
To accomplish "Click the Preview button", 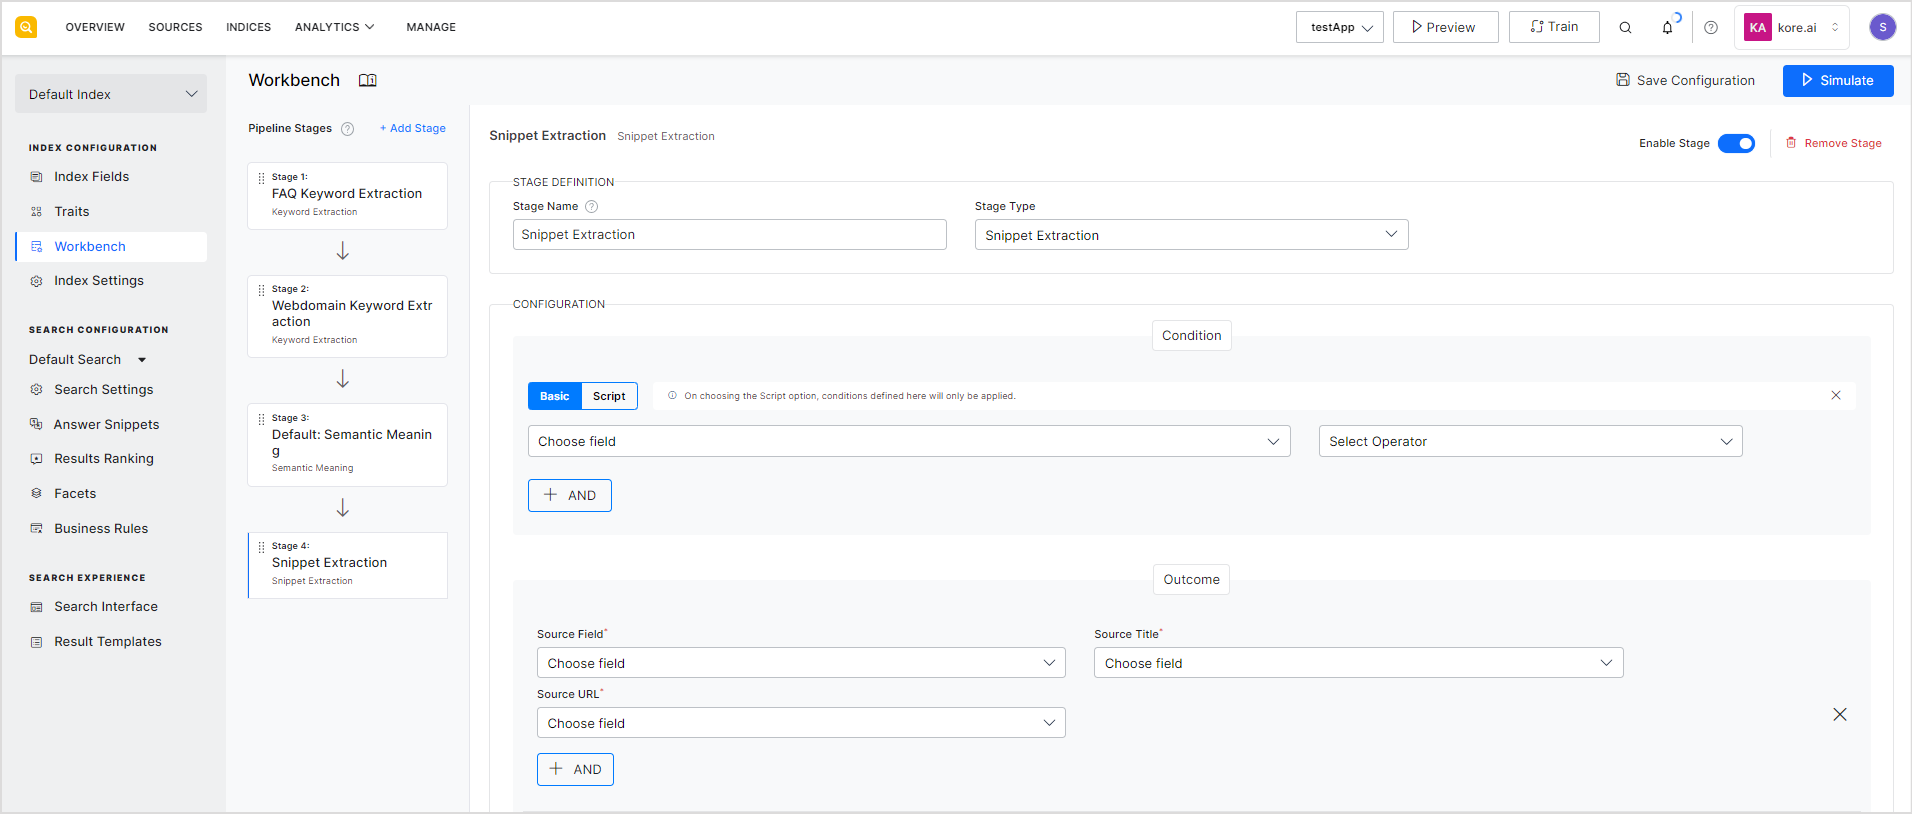I will [1445, 28].
